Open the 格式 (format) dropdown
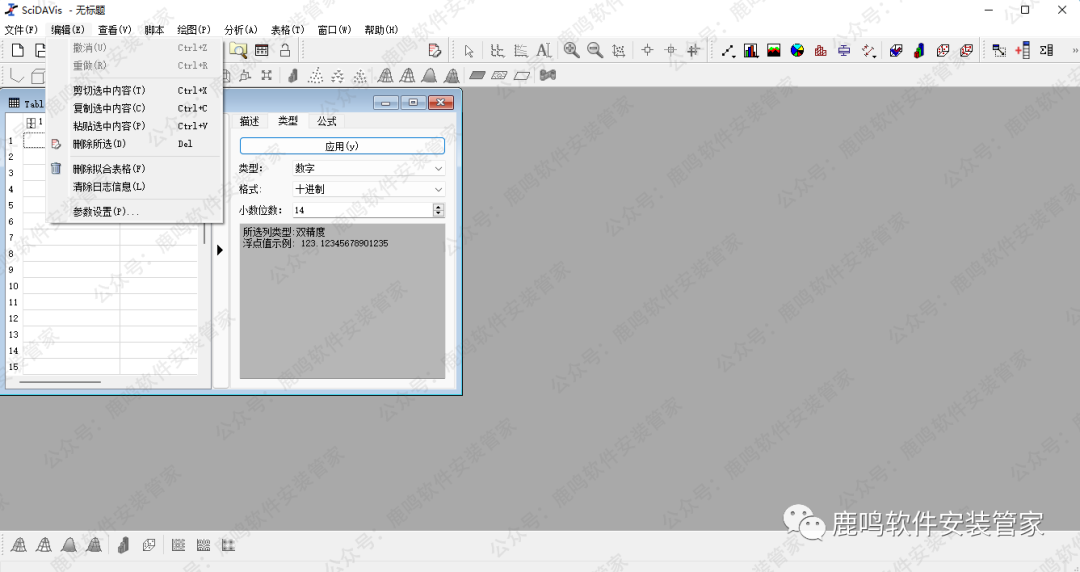The width and height of the screenshot is (1080, 572). click(367, 189)
